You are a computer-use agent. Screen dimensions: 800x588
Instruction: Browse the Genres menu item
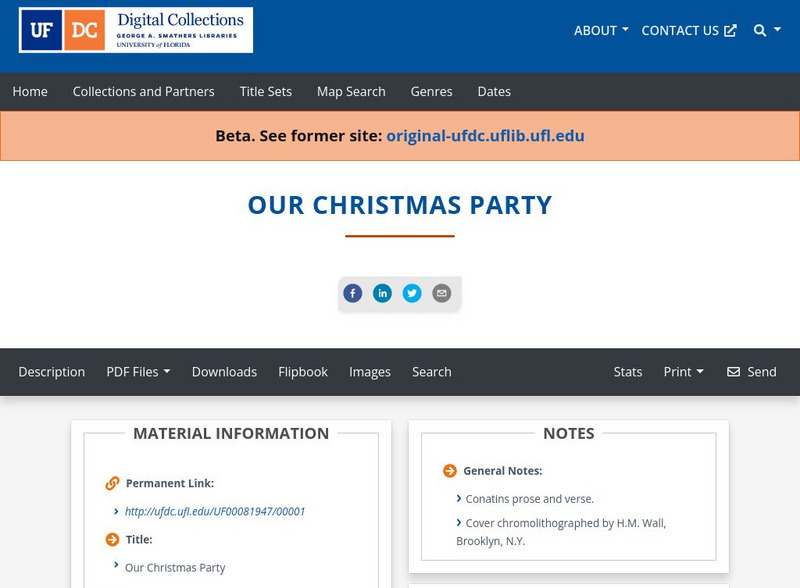tap(431, 92)
